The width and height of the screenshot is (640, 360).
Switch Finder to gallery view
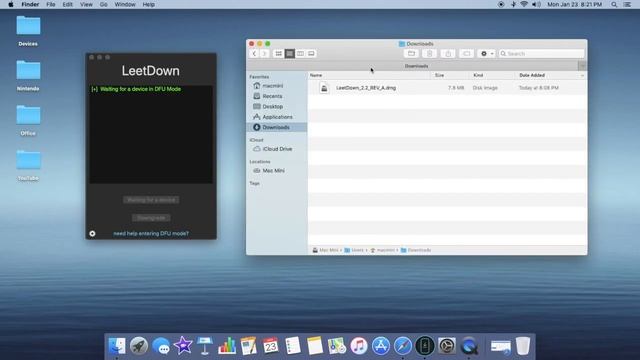[311, 53]
